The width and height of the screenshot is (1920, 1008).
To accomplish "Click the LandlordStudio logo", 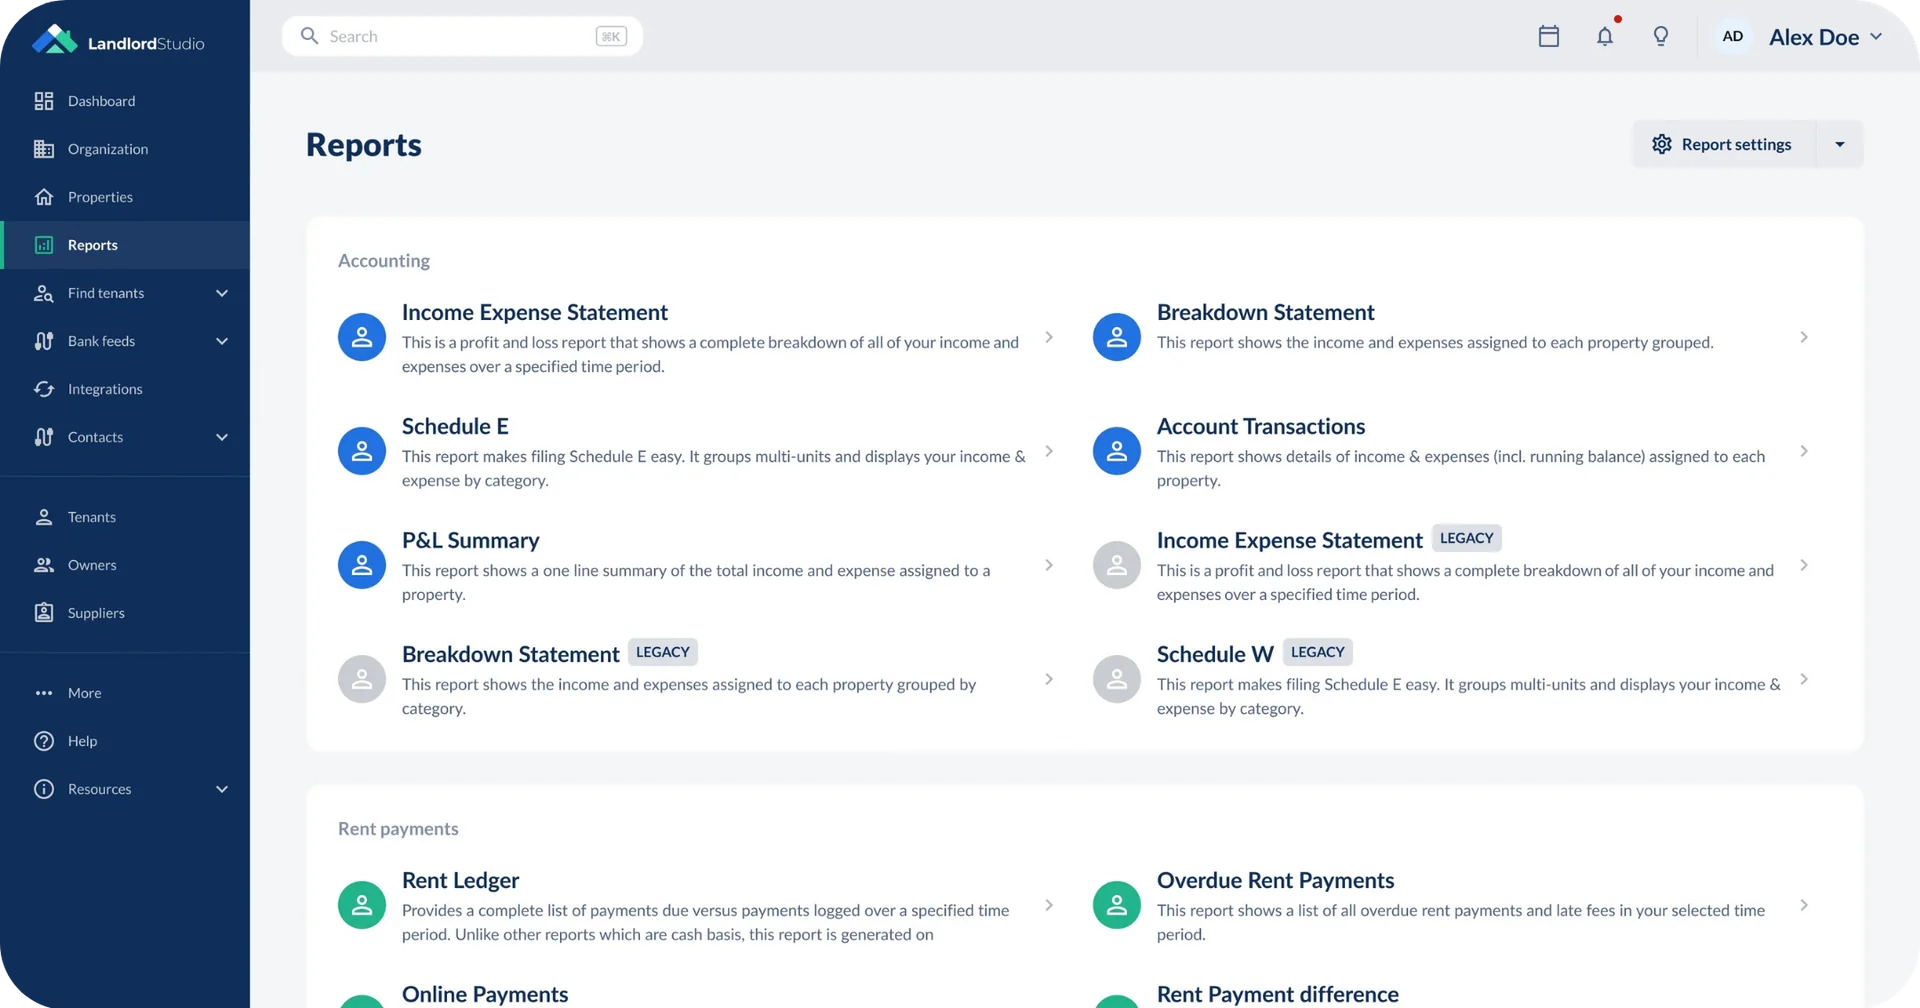I will (118, 40).
